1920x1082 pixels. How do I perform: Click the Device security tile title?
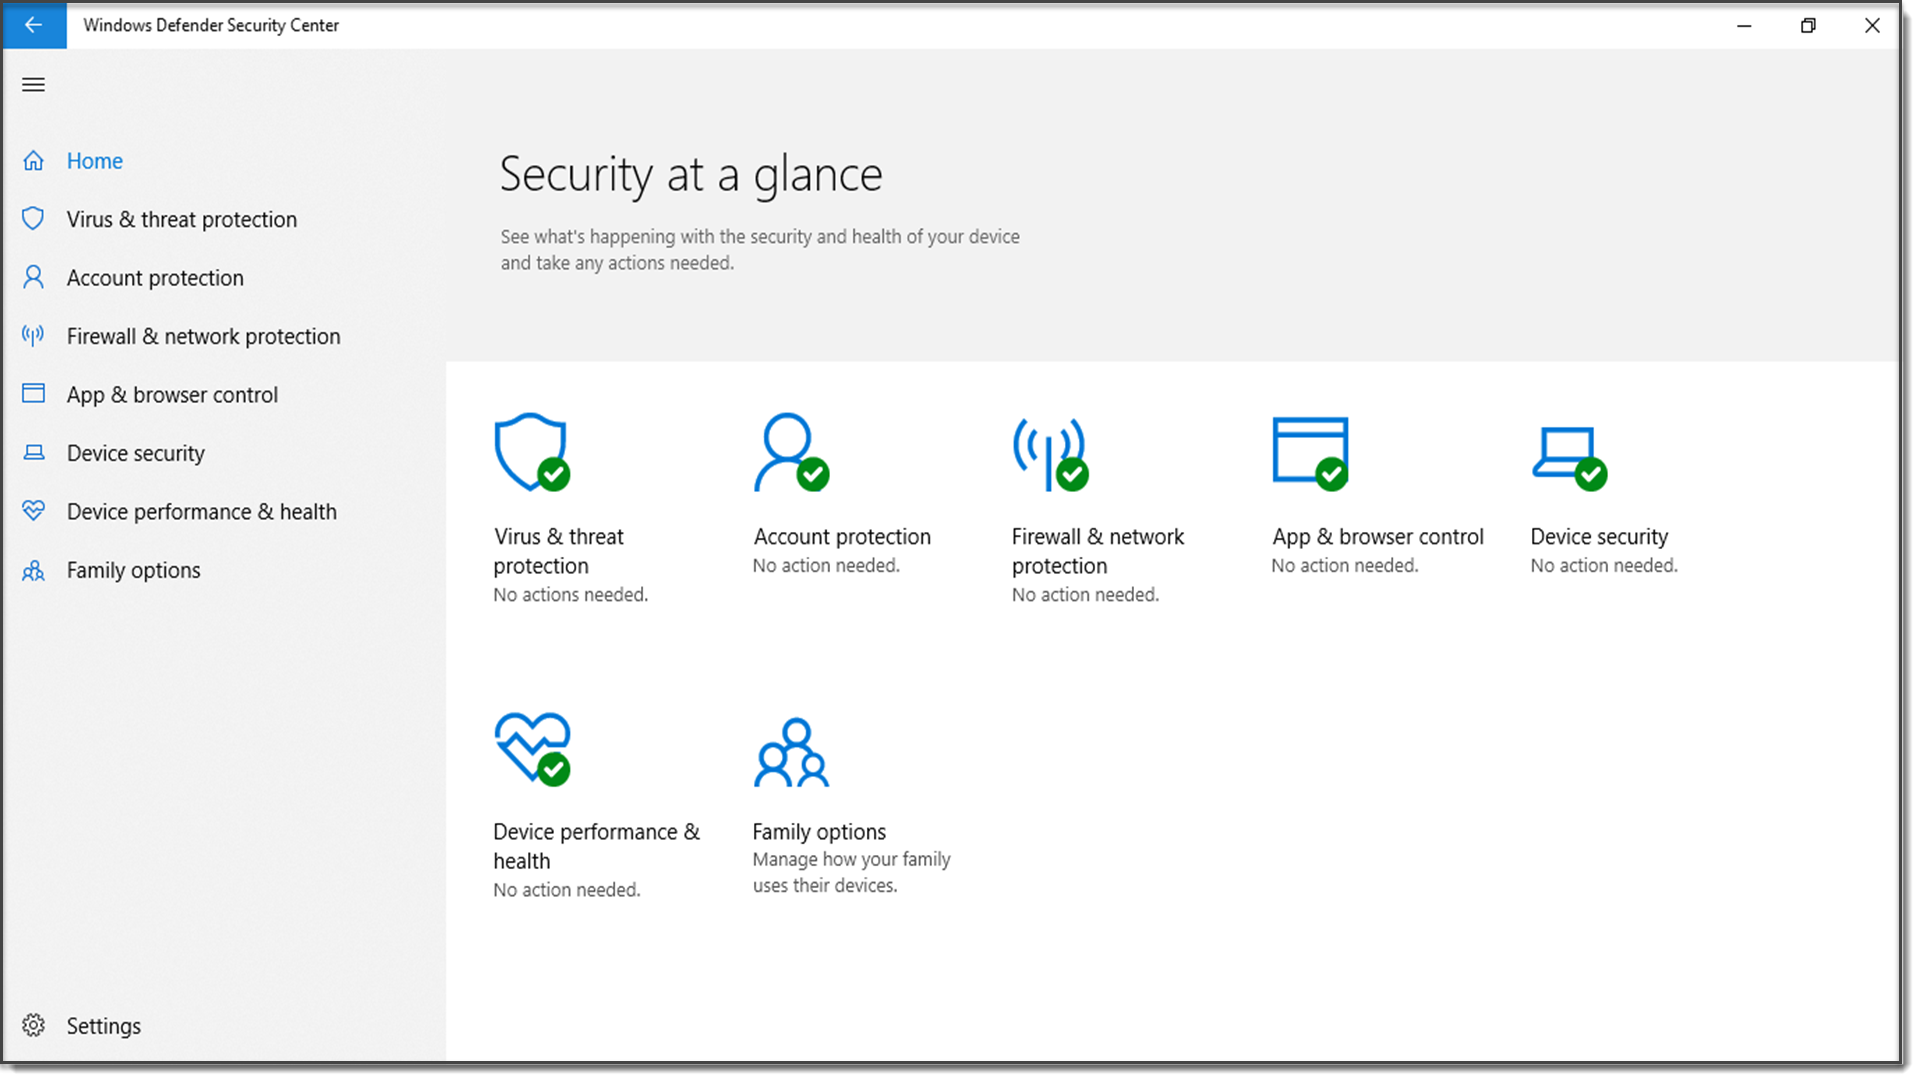click(x=1599, y=537)
